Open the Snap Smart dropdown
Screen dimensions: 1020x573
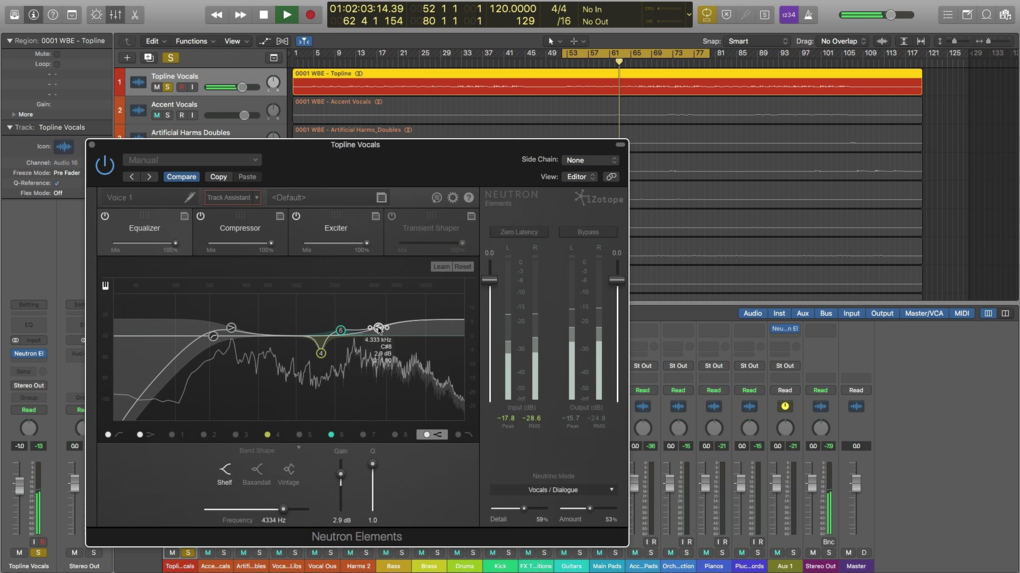(x=757, y=41)
